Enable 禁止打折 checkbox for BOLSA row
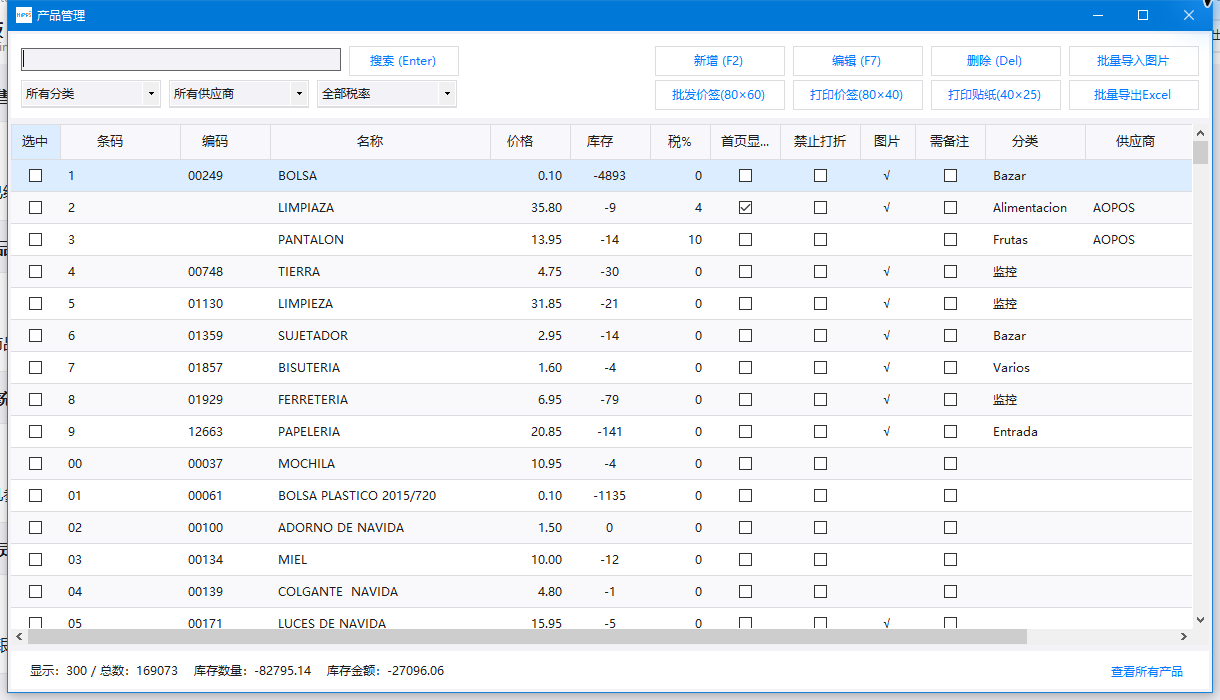This screenshot has height=700, width=1220. pos(820,176)
